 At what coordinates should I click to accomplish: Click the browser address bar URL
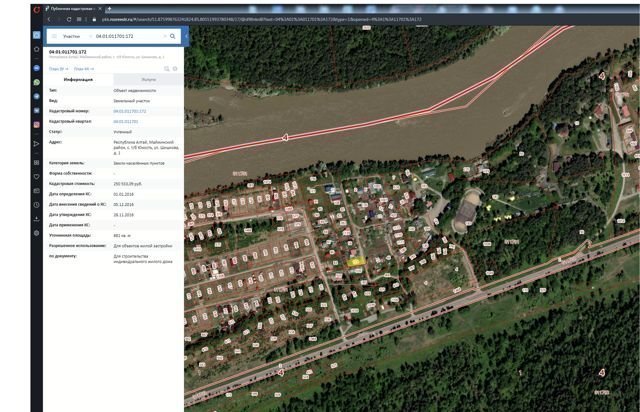[261, 19]
